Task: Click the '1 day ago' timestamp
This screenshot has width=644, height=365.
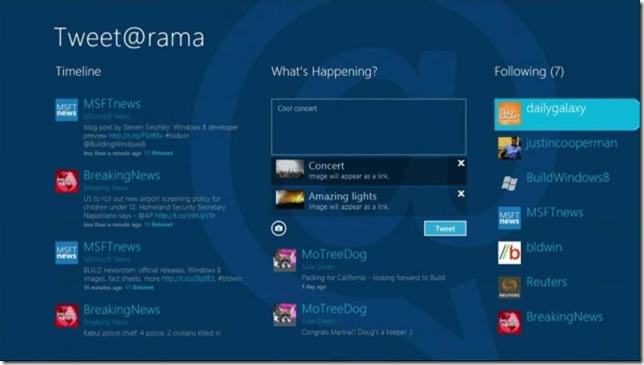Action: click(x=314, y=287)
